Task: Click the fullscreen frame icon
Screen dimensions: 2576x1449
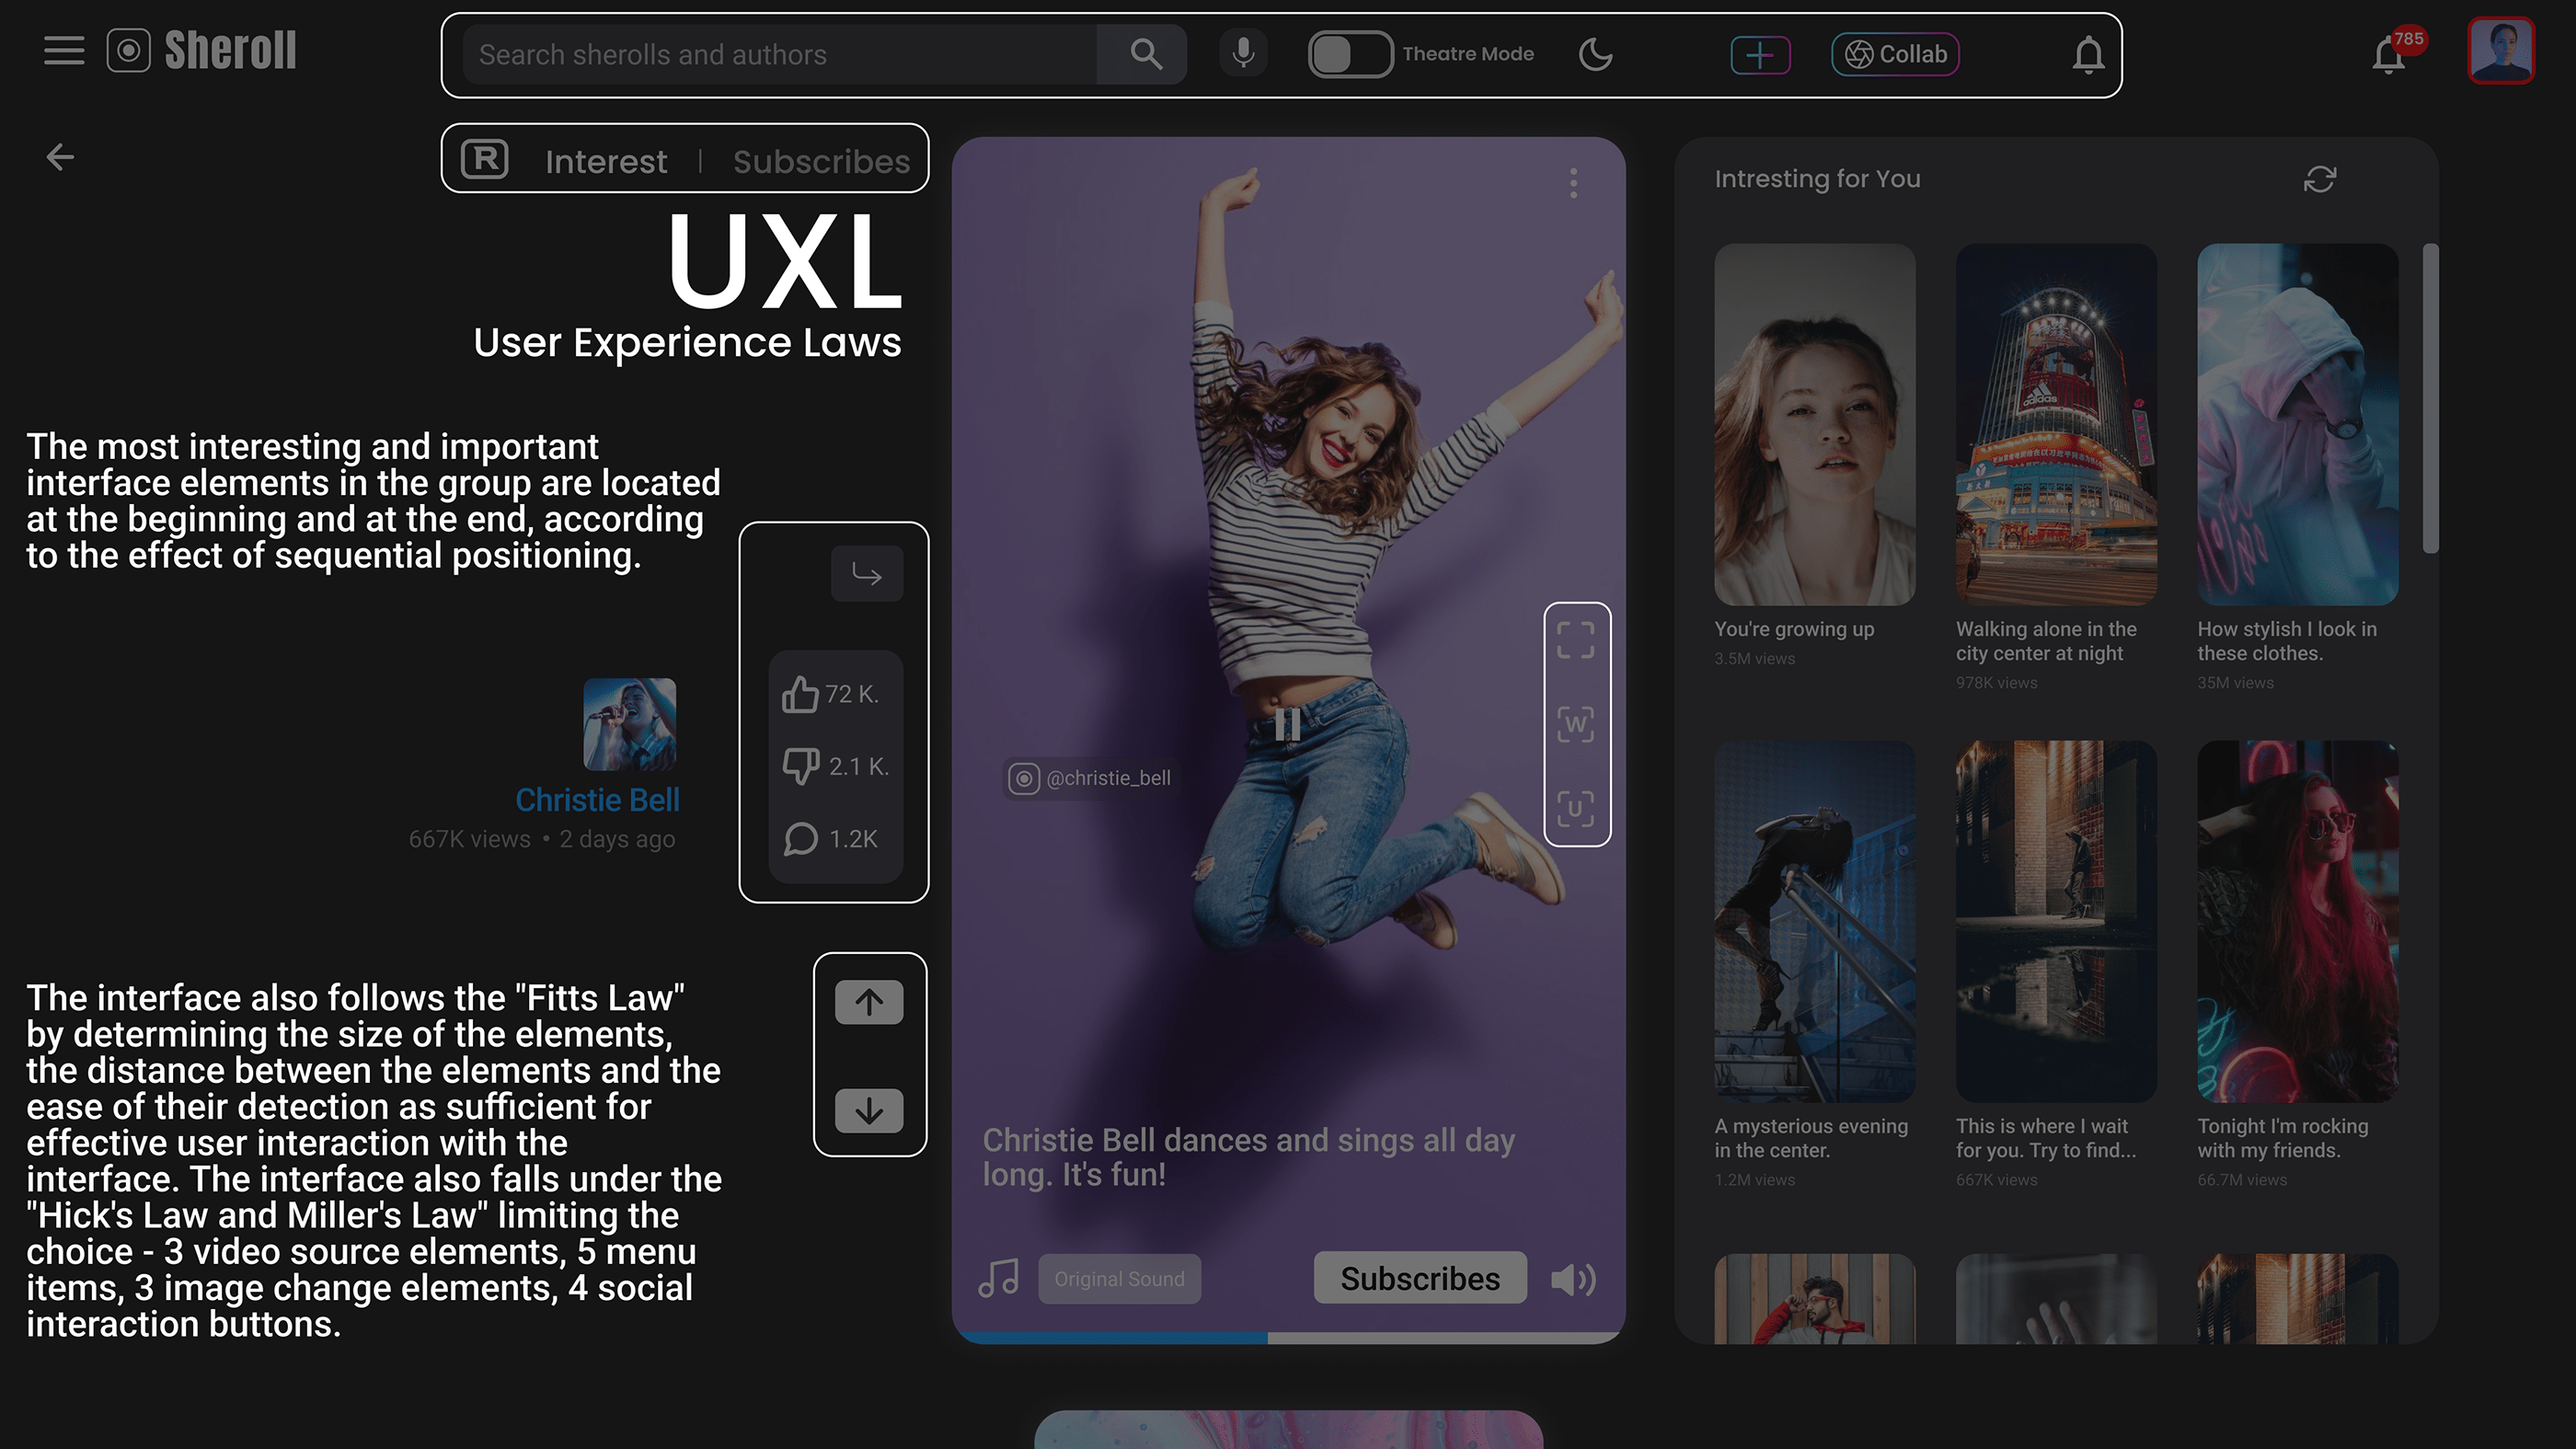Action: (x=1575, y=640)
